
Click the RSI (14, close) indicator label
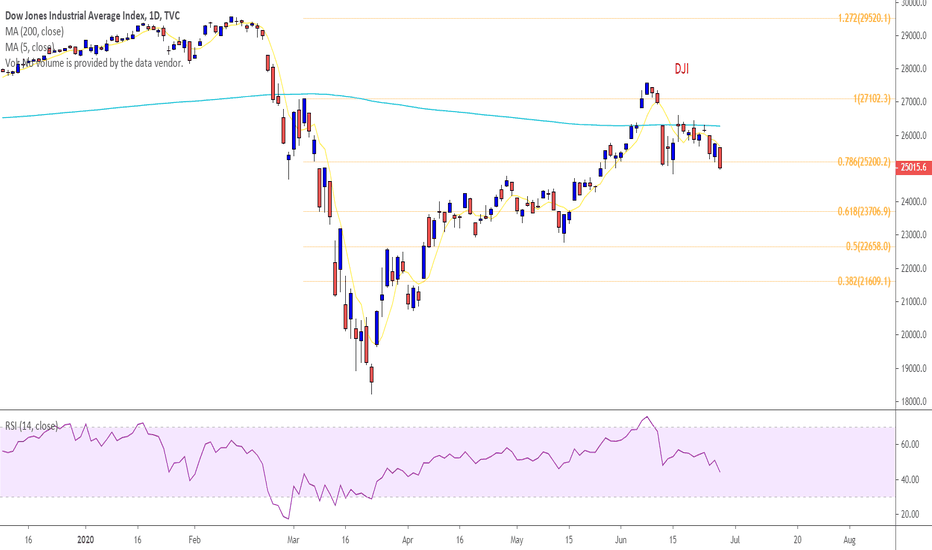tap(32, 426)
